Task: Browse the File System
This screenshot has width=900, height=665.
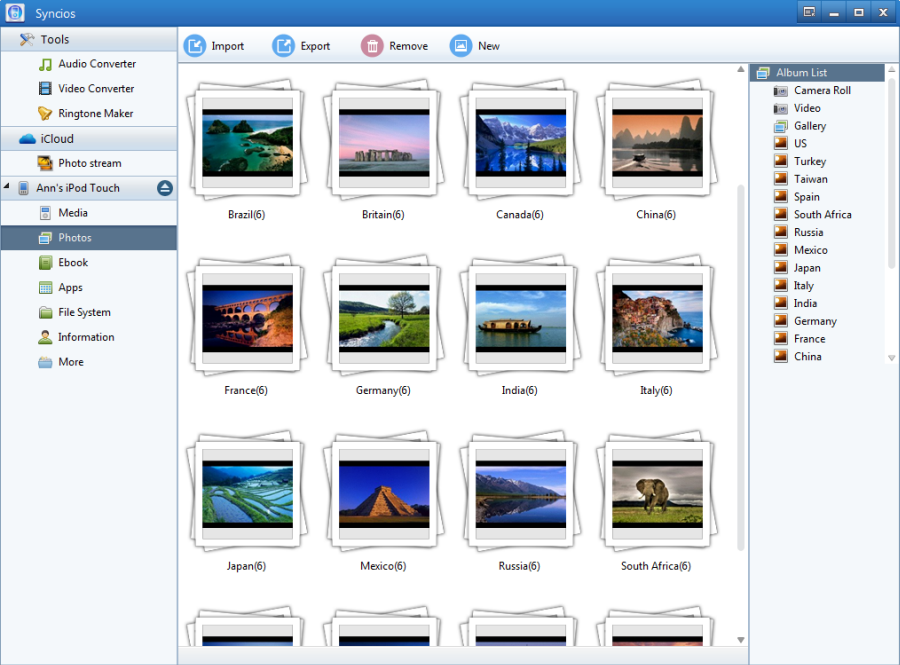Action: pyautogui.click(x=88, y=312)
